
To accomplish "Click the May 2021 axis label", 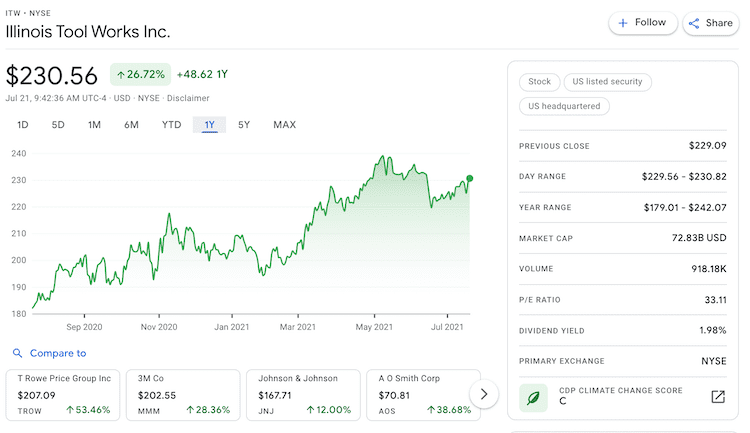I will pos(374,327).
